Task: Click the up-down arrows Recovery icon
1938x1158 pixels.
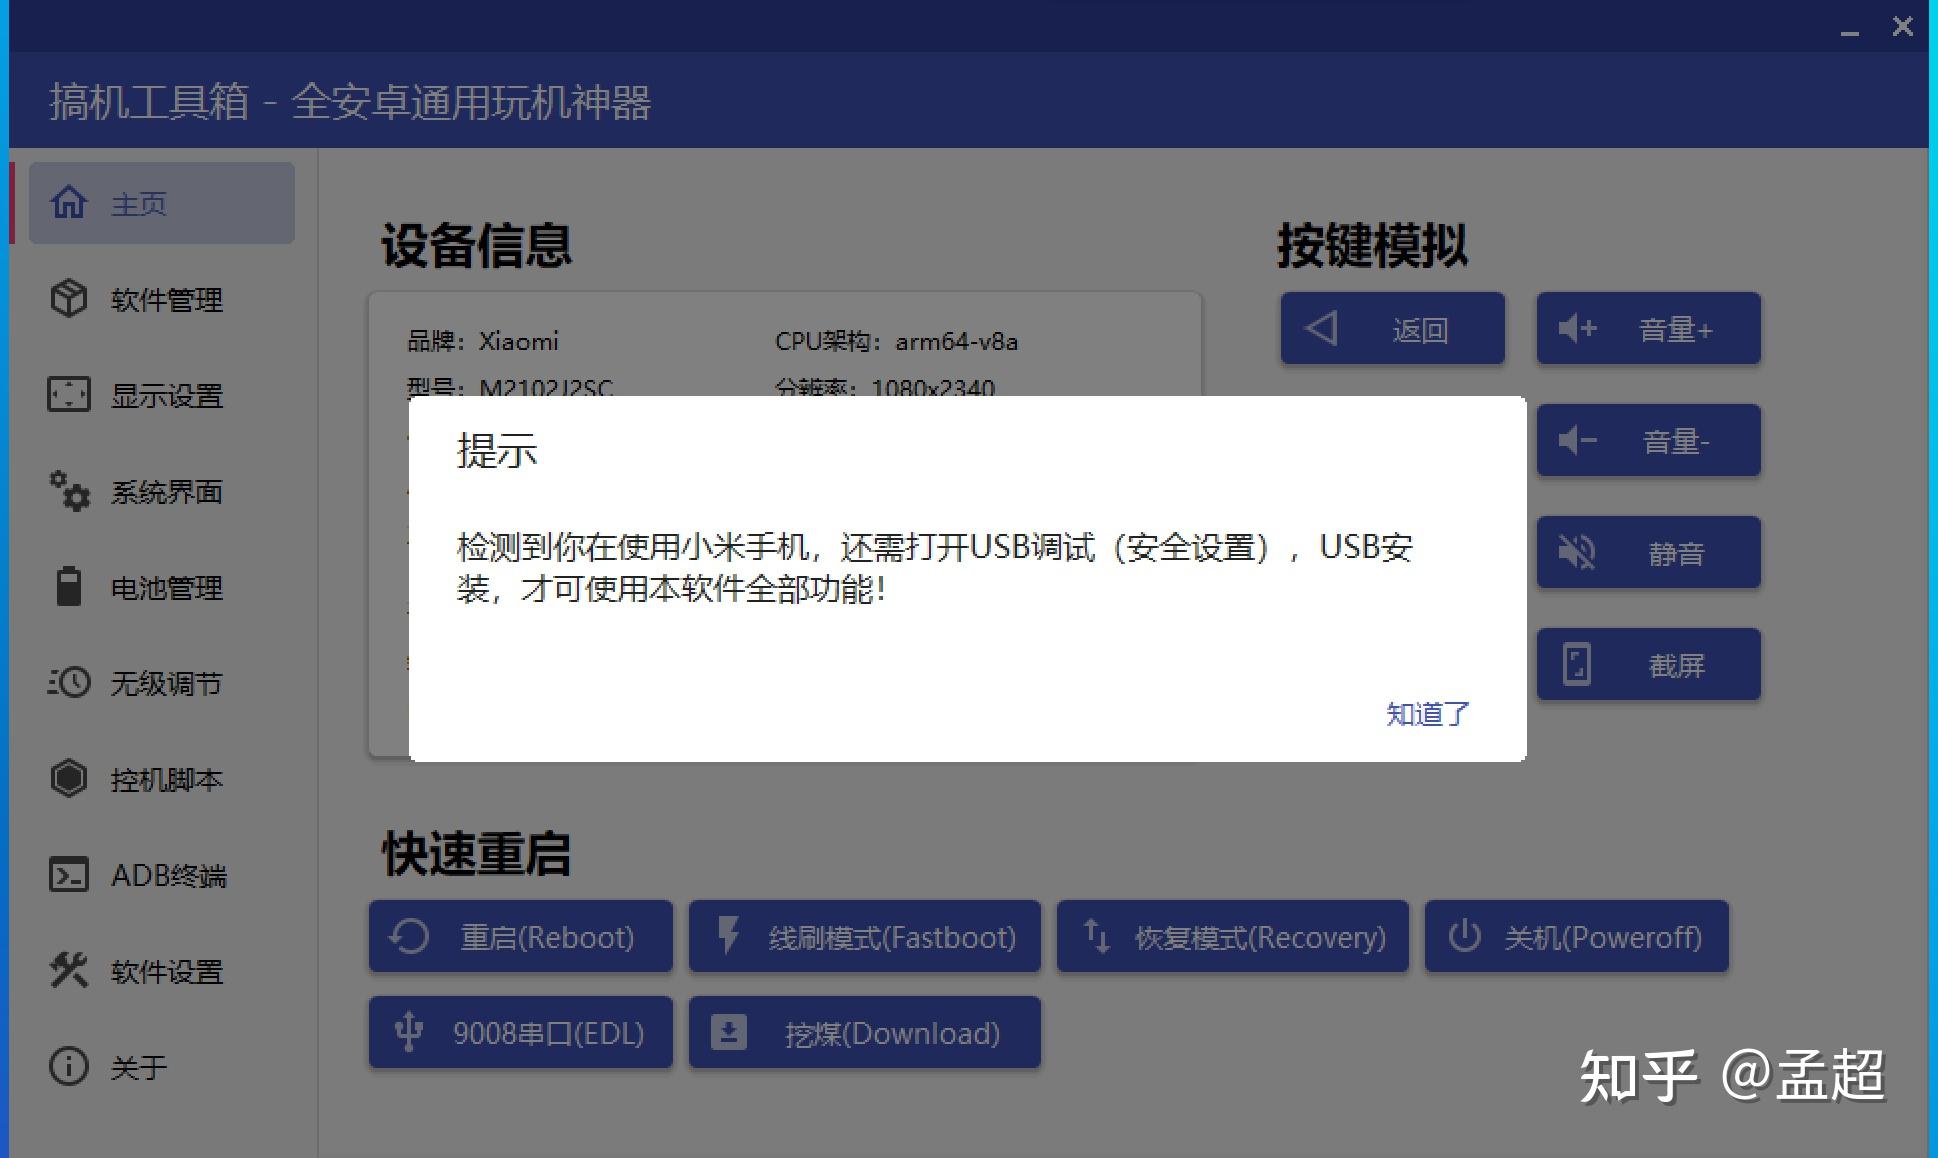Action: (1097, 936)
